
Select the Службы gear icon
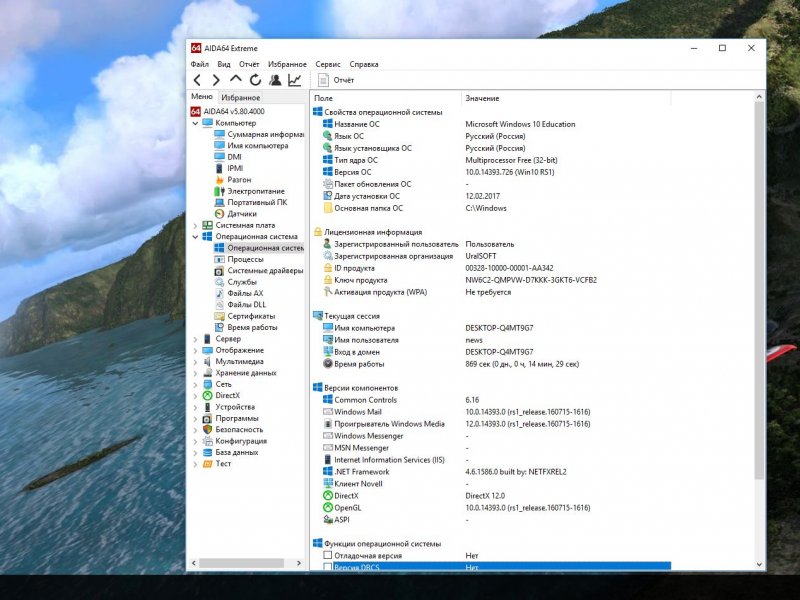coord(219,282)
